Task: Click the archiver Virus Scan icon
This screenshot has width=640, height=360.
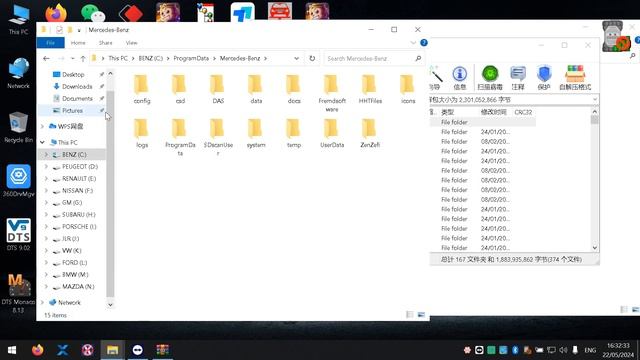Action: (x=490, y=78)
